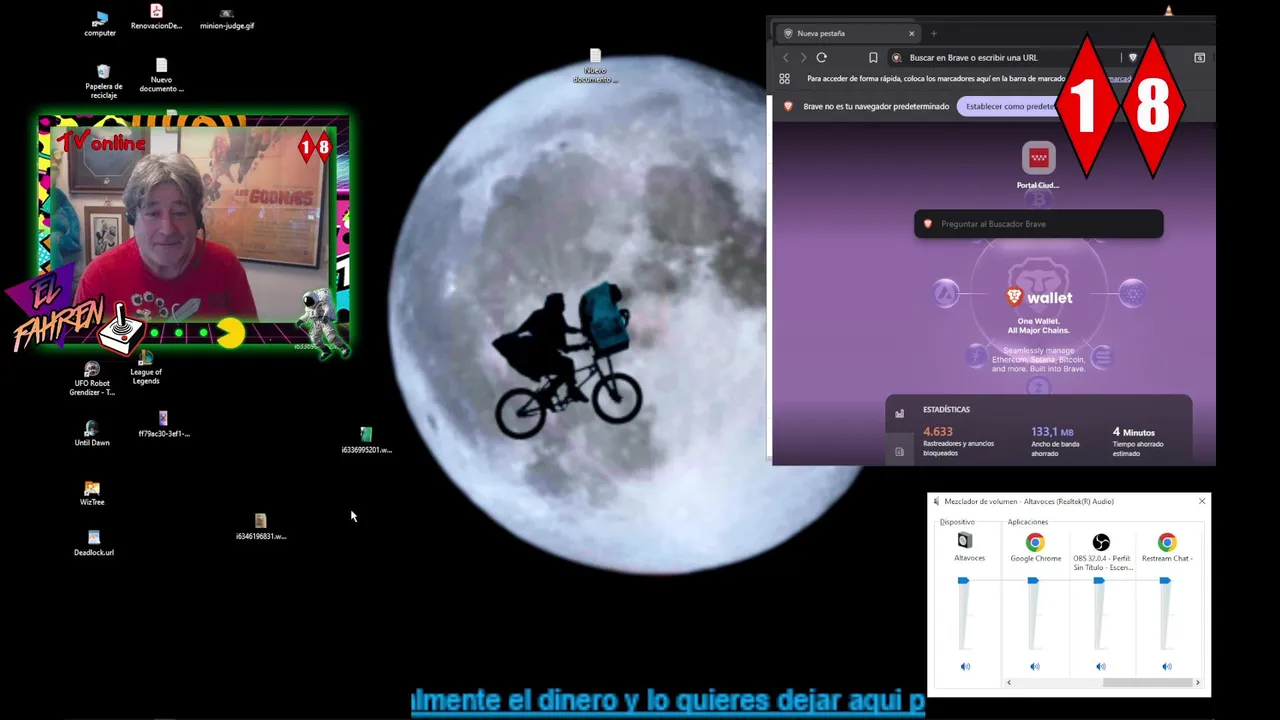Image resolution: width=1280 pixels, height=720 pixels.
Task: Select i6346196831.w... file on desktop
Action: point(261,526)
